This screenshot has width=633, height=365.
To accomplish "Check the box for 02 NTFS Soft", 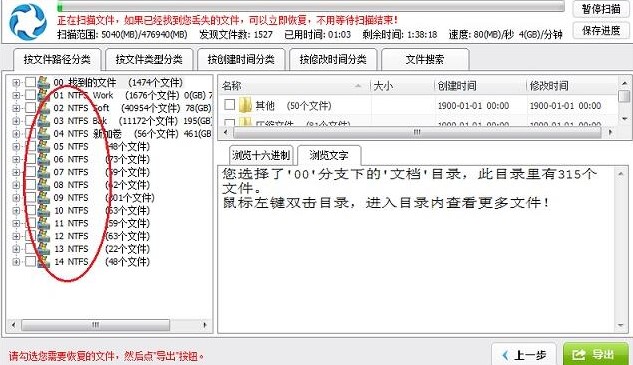I will 30,108.
